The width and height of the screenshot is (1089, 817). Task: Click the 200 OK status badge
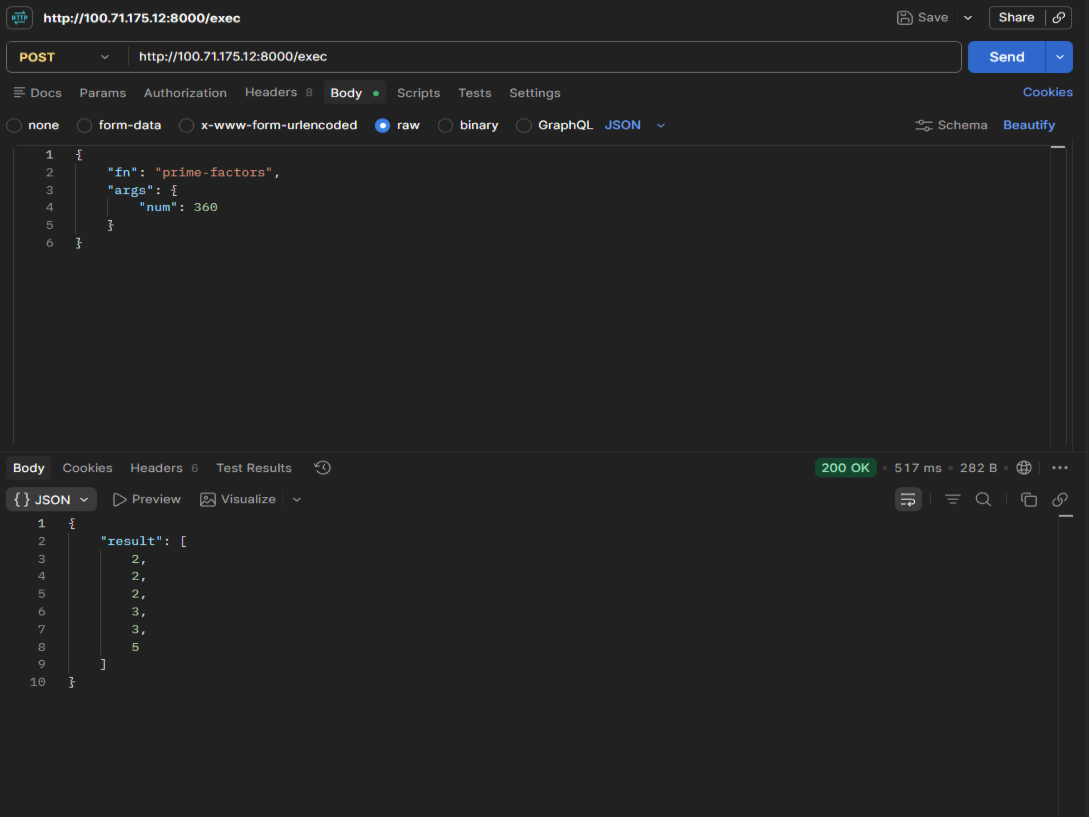(x=845, y=468)
